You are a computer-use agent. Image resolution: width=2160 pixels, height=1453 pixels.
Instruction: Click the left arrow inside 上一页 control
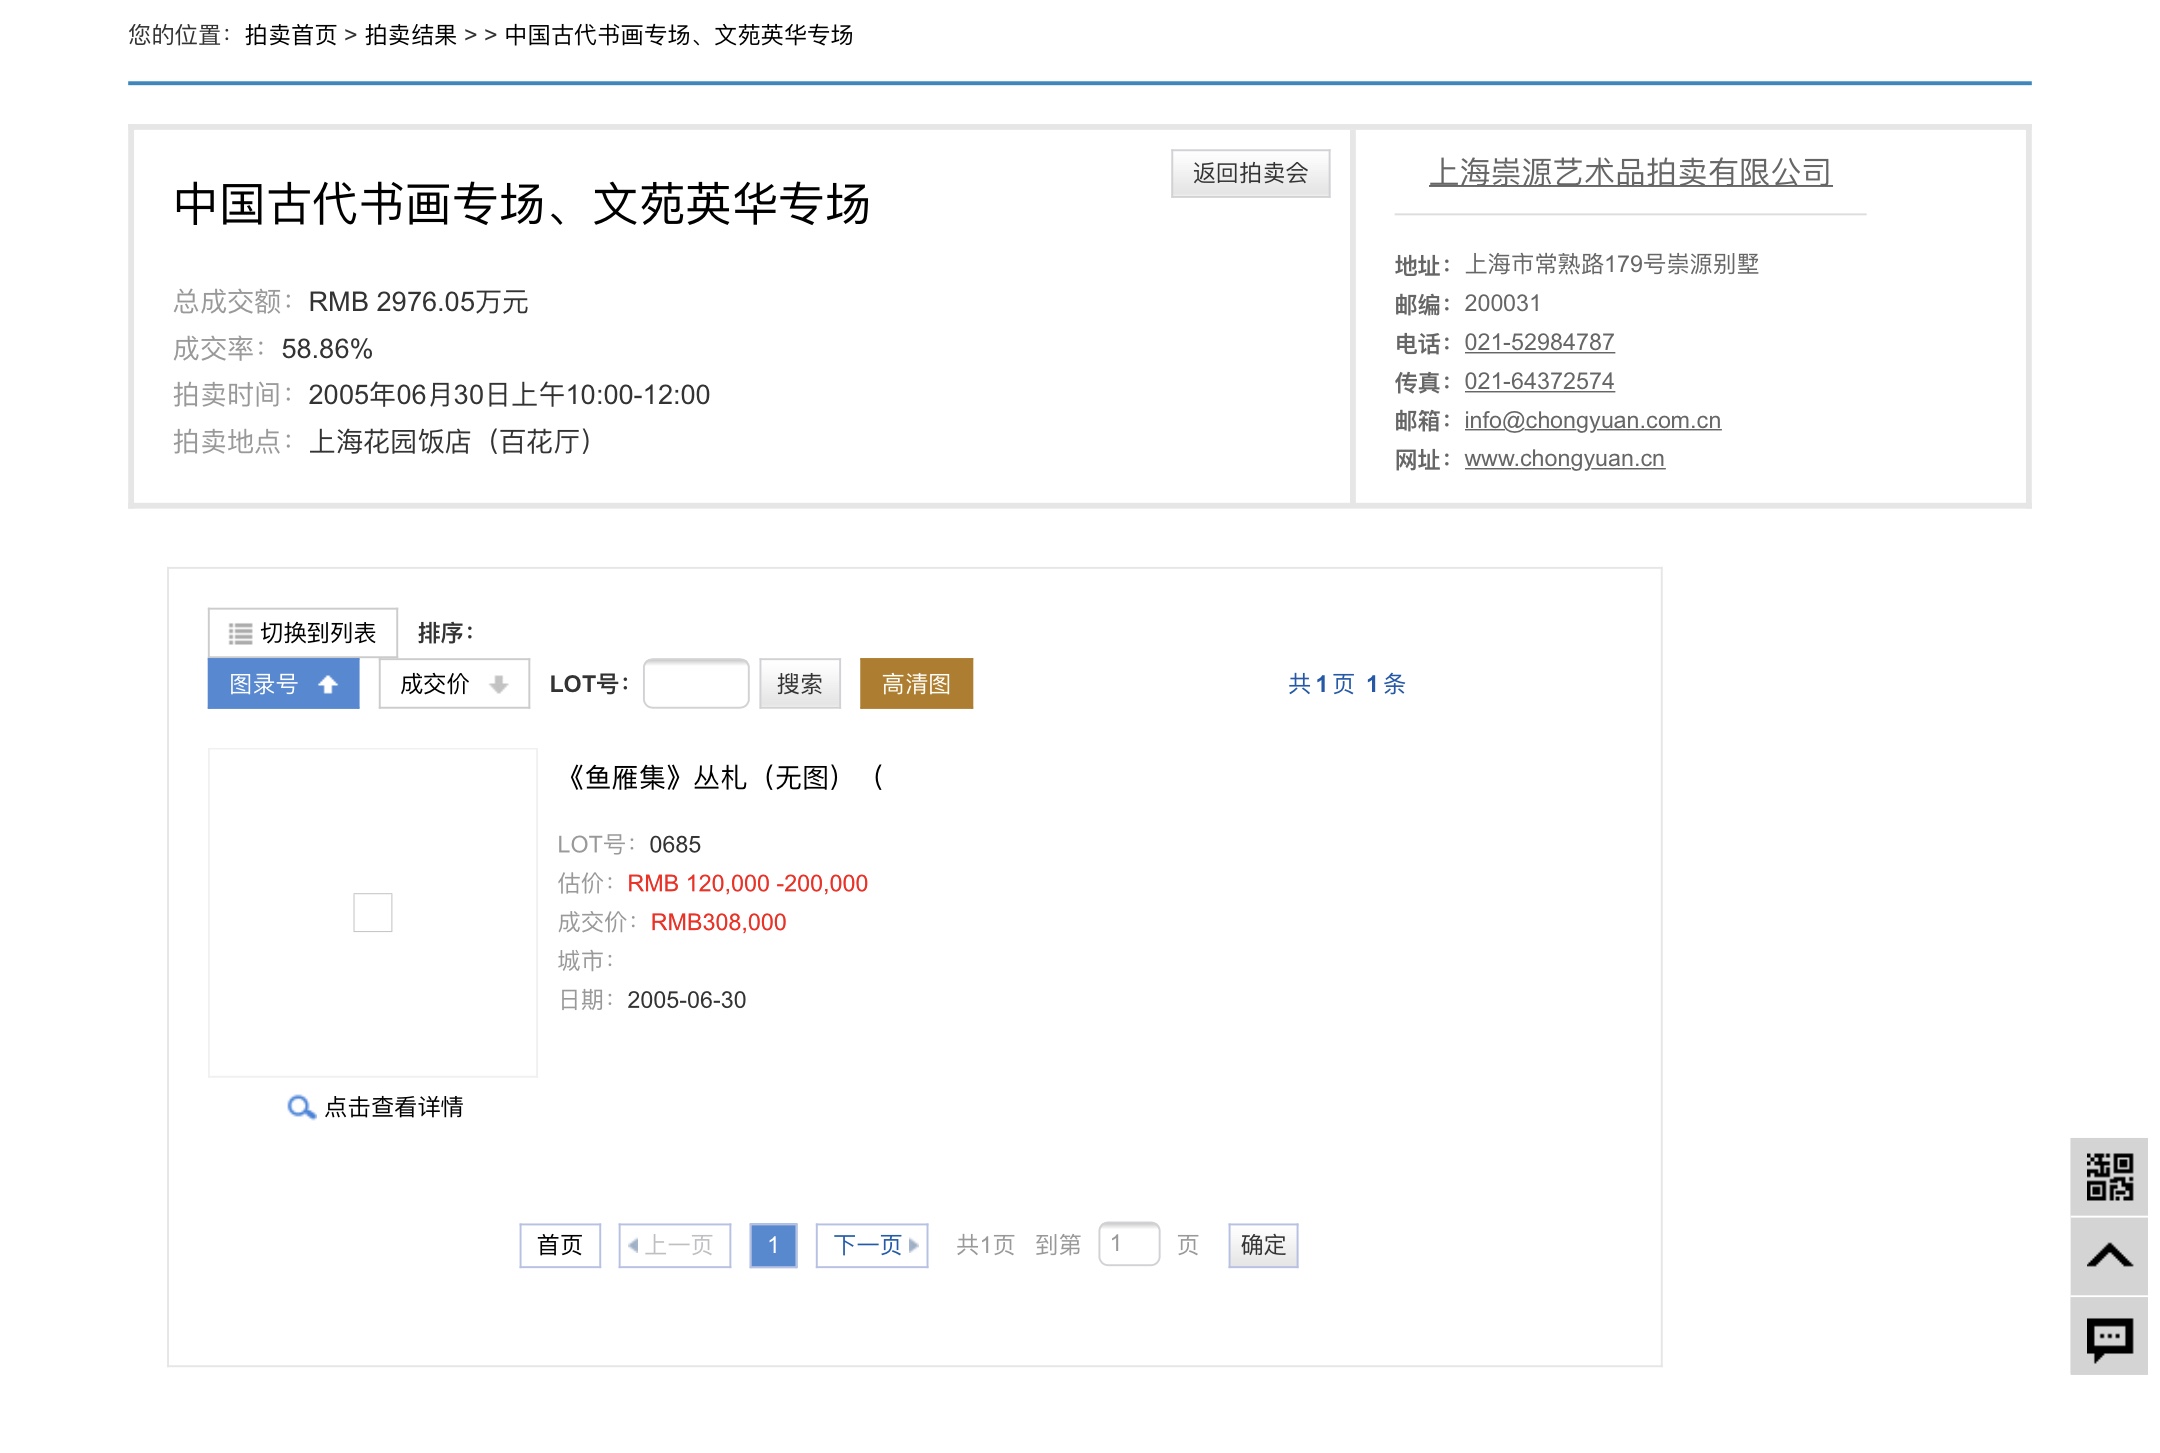pos(634,1245)
